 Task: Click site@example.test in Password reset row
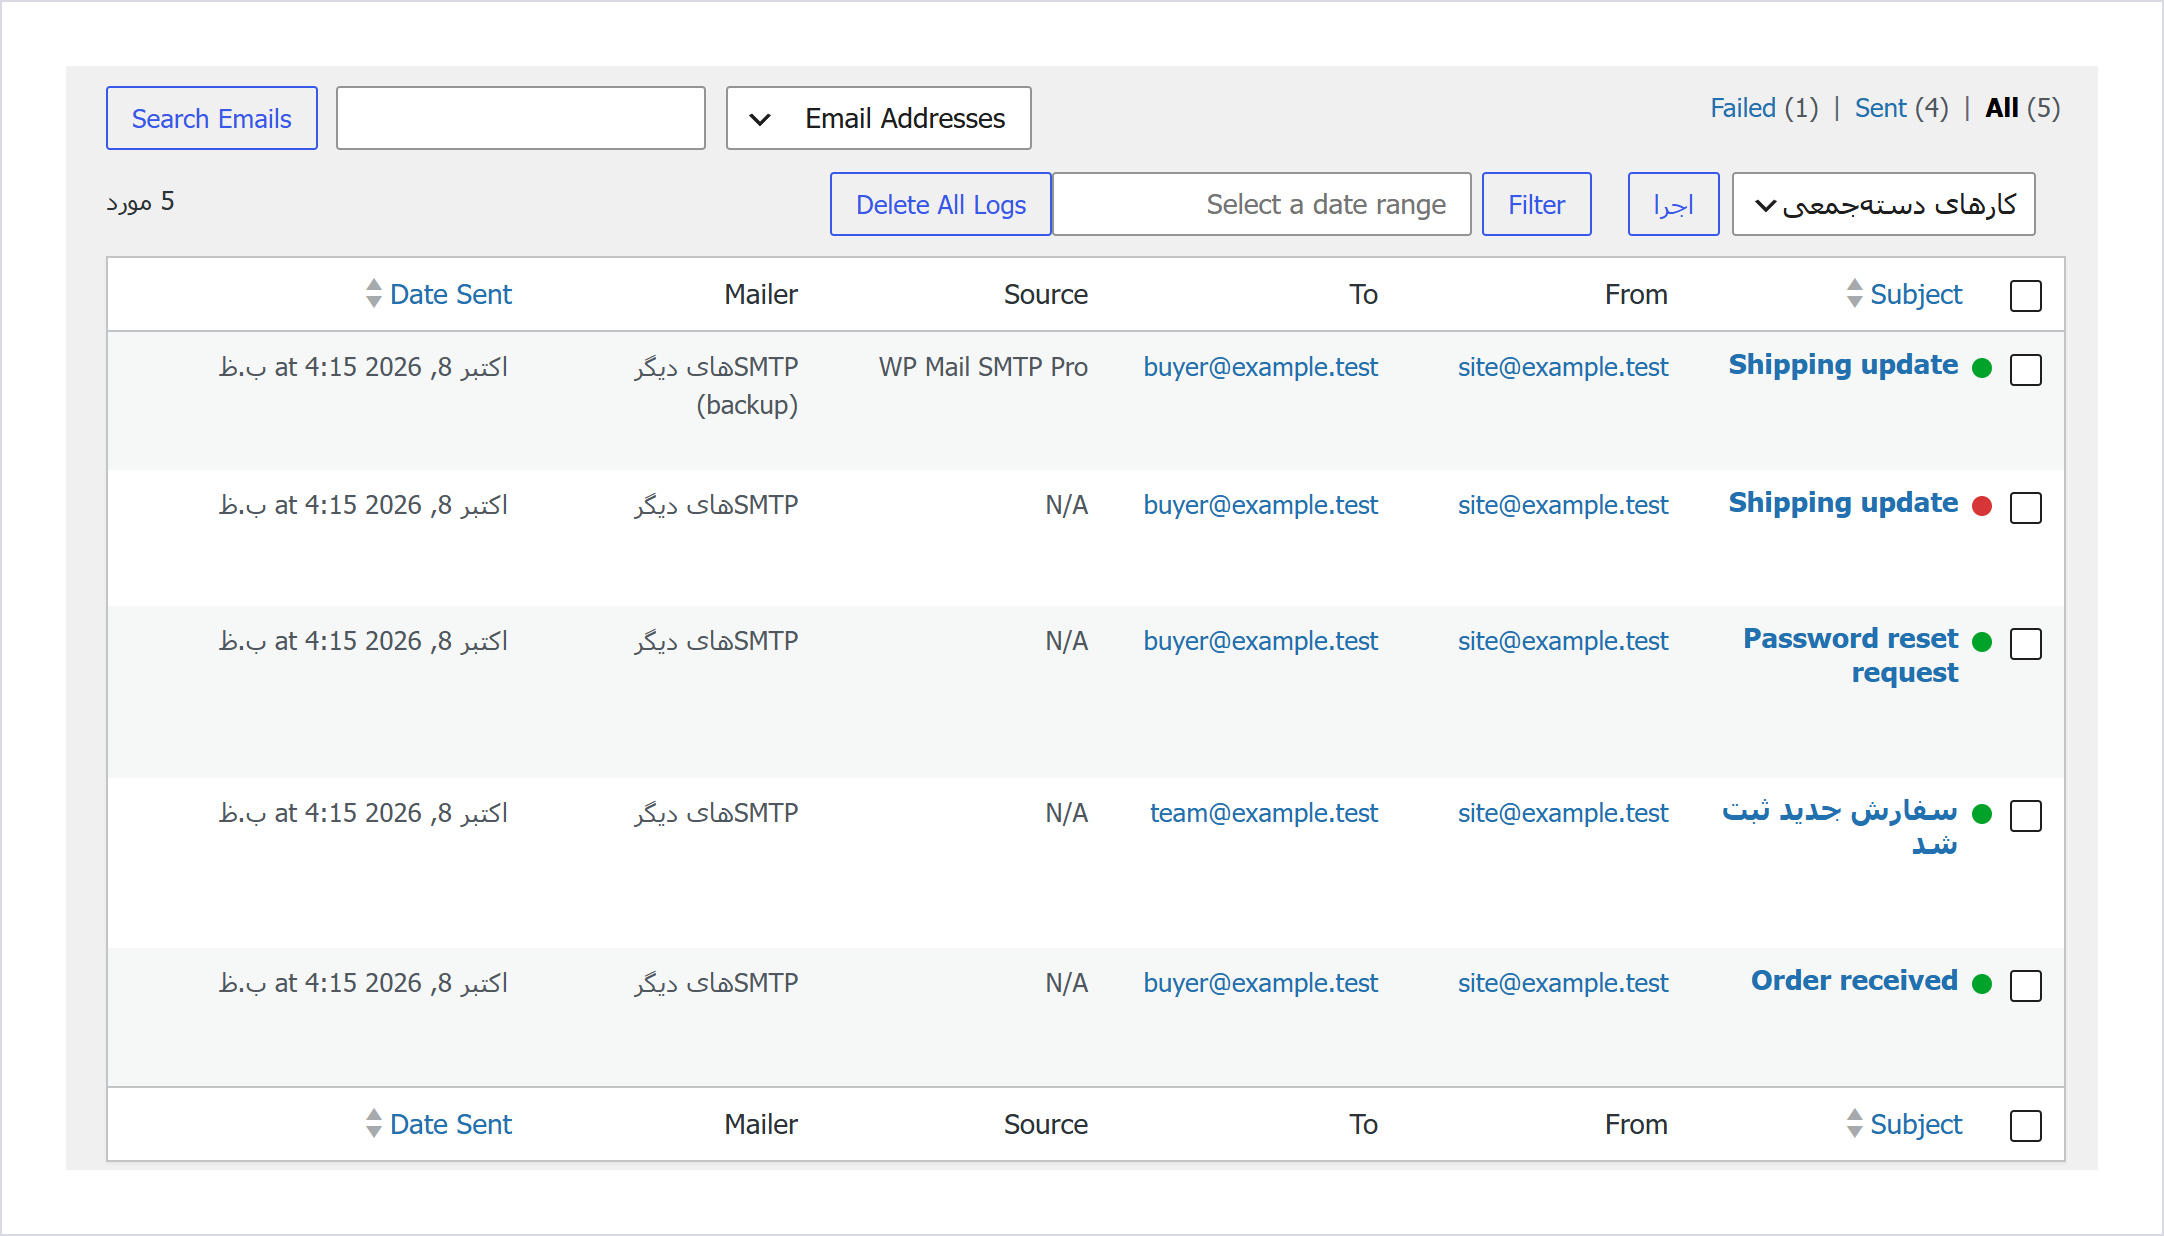1563,641
